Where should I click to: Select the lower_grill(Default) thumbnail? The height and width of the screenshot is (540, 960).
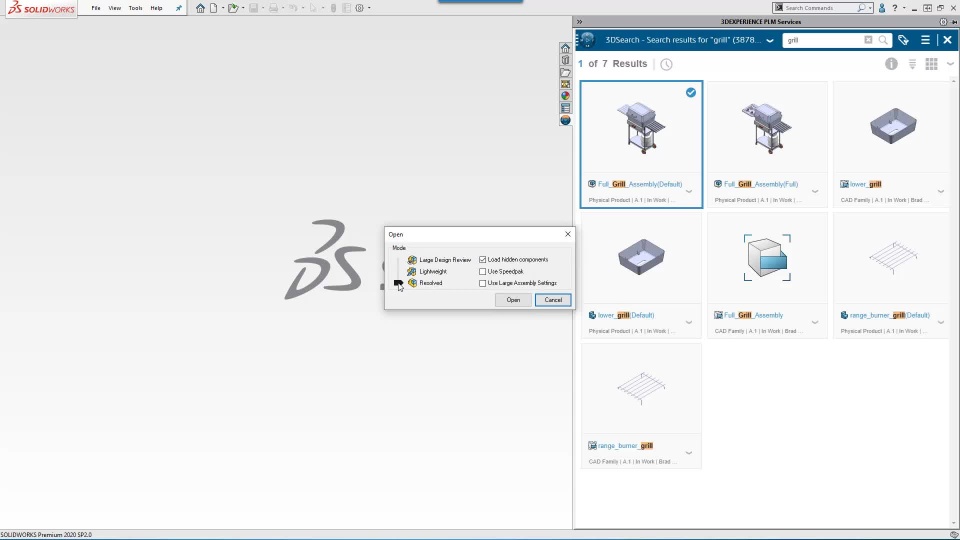pos(641,257)
